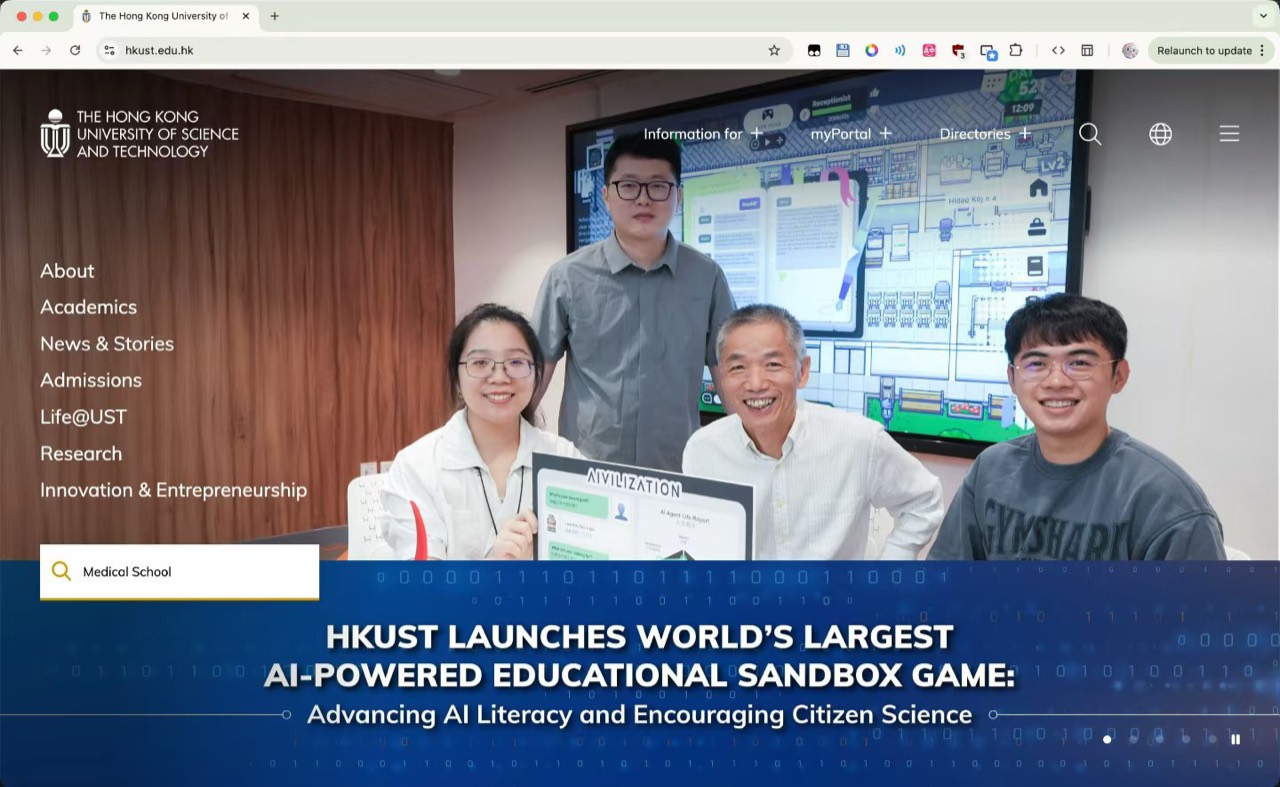Select the first active slide dot
The height and width of the screenshot is (787, 1280).
(x=1107, y=739)
